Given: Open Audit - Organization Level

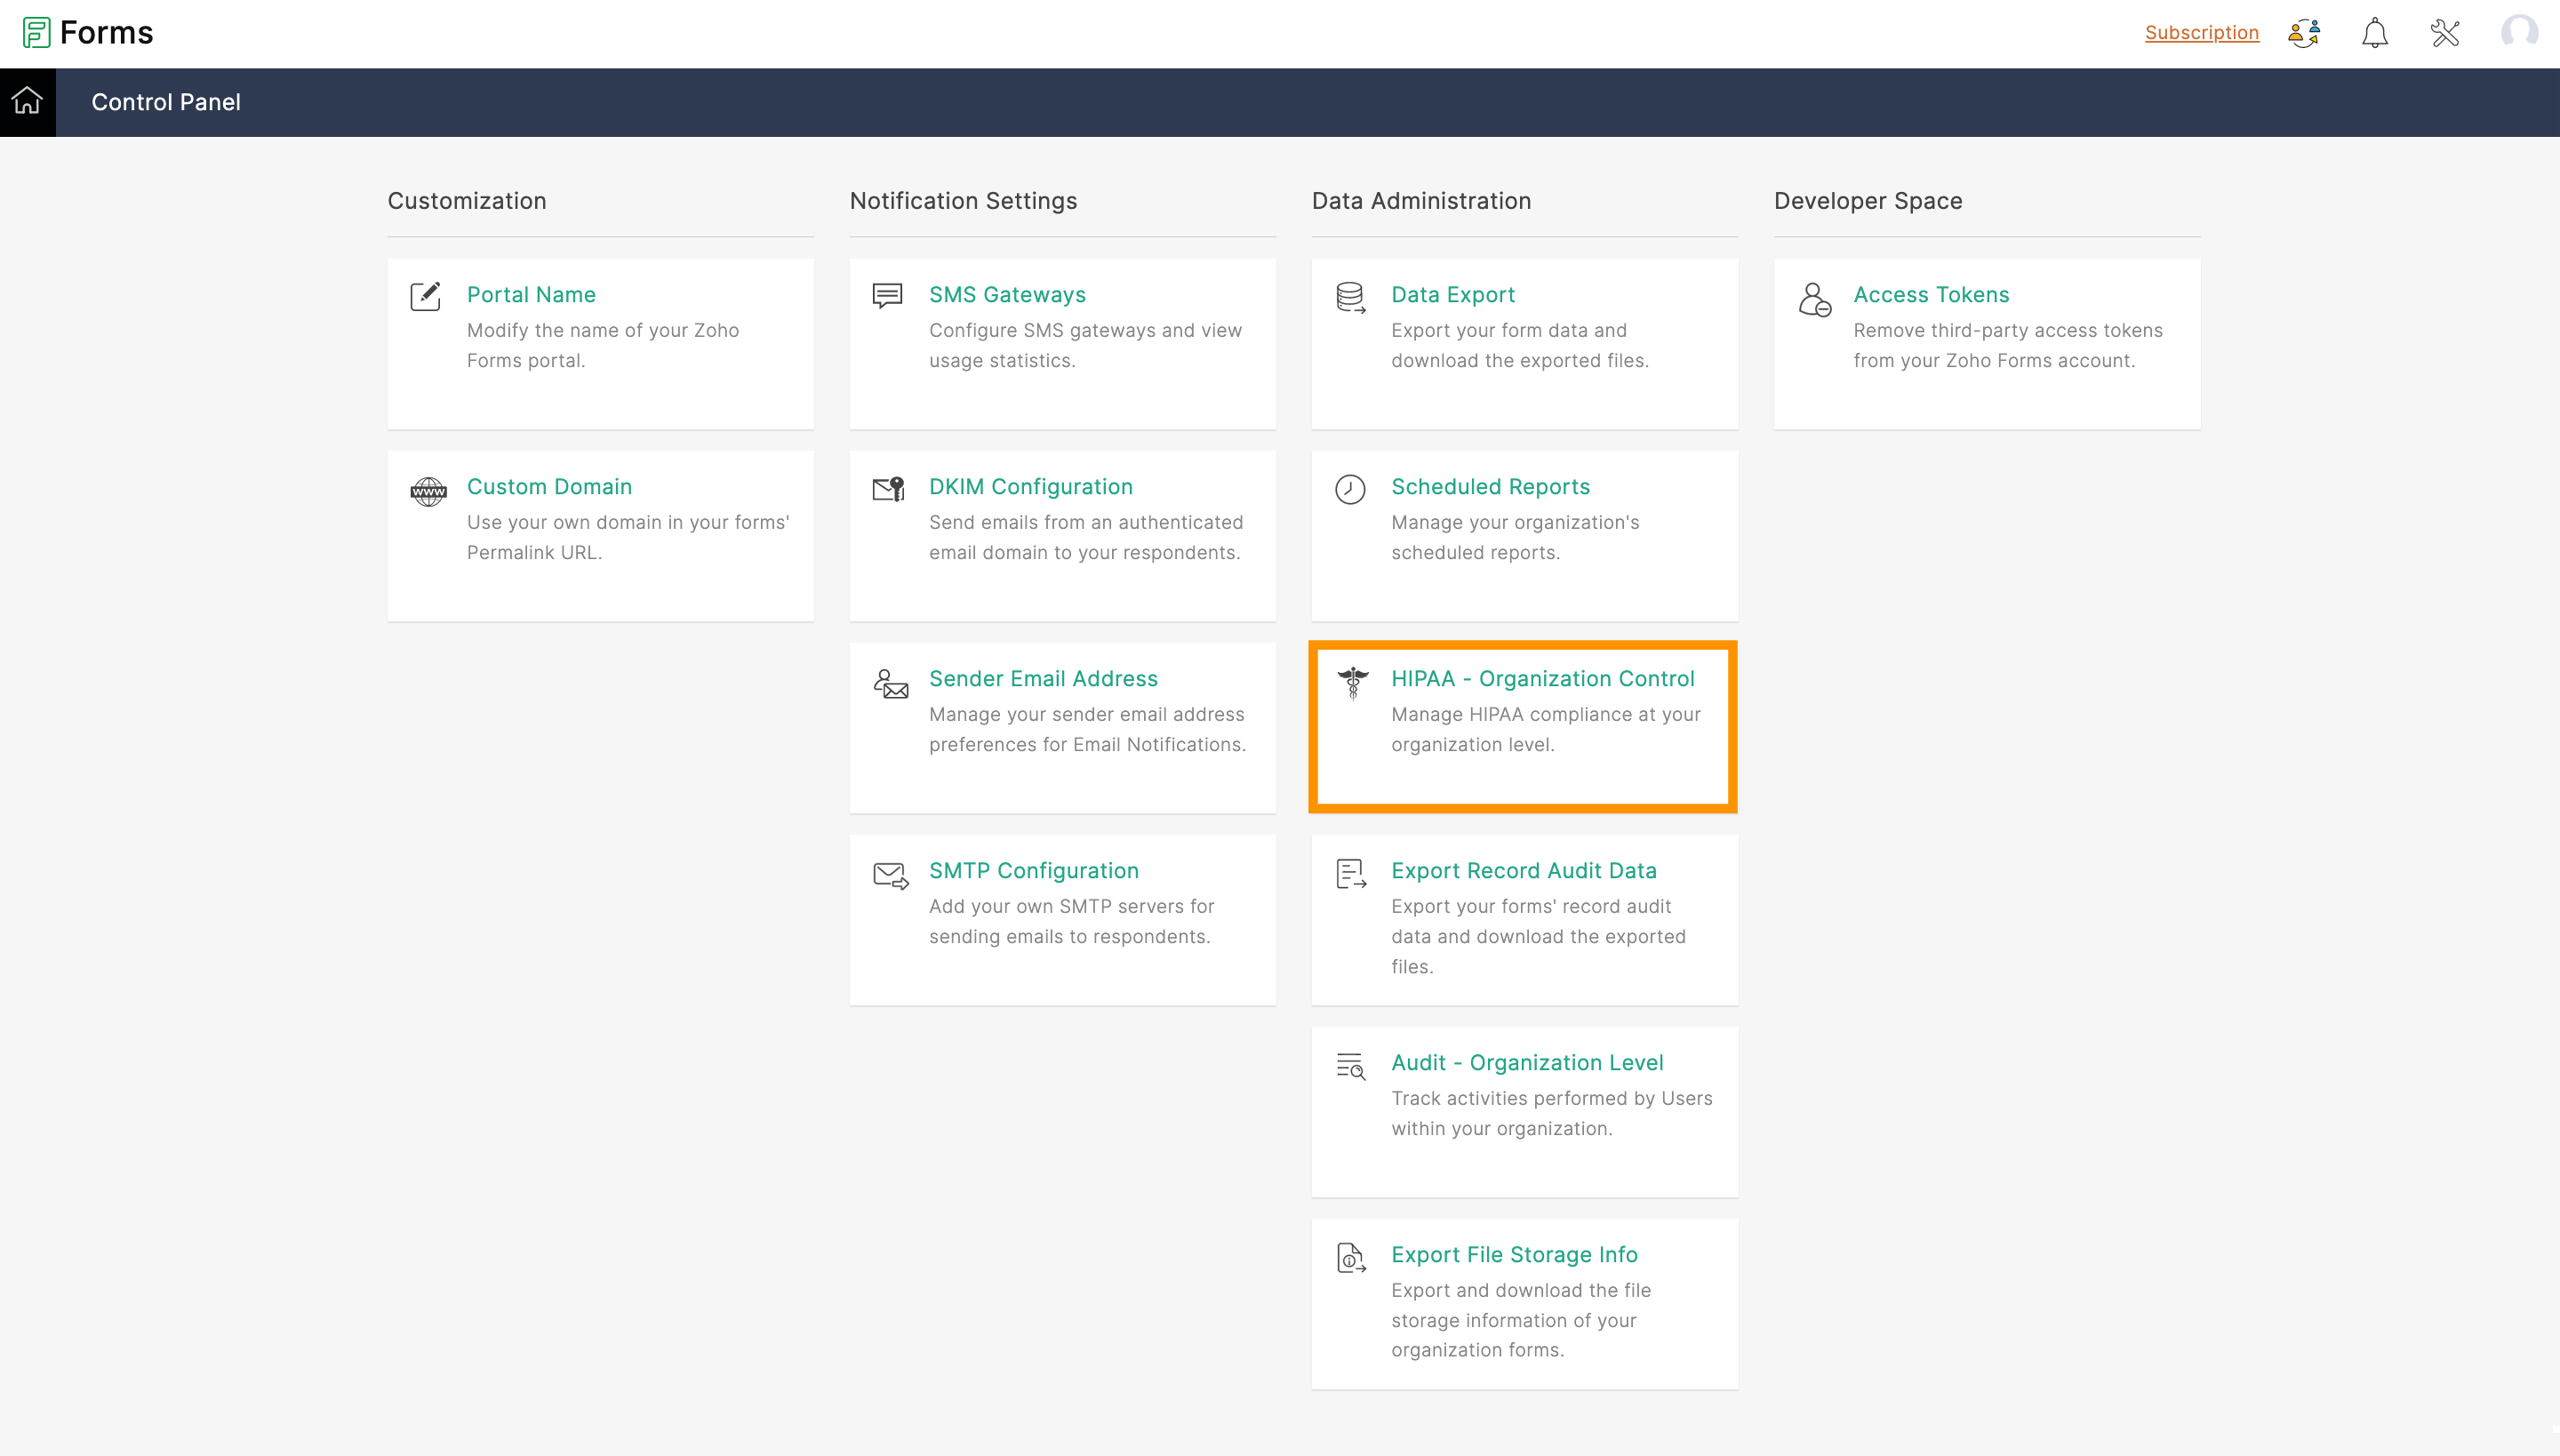Looking at the screenshot, I should coord(1526,1063).
